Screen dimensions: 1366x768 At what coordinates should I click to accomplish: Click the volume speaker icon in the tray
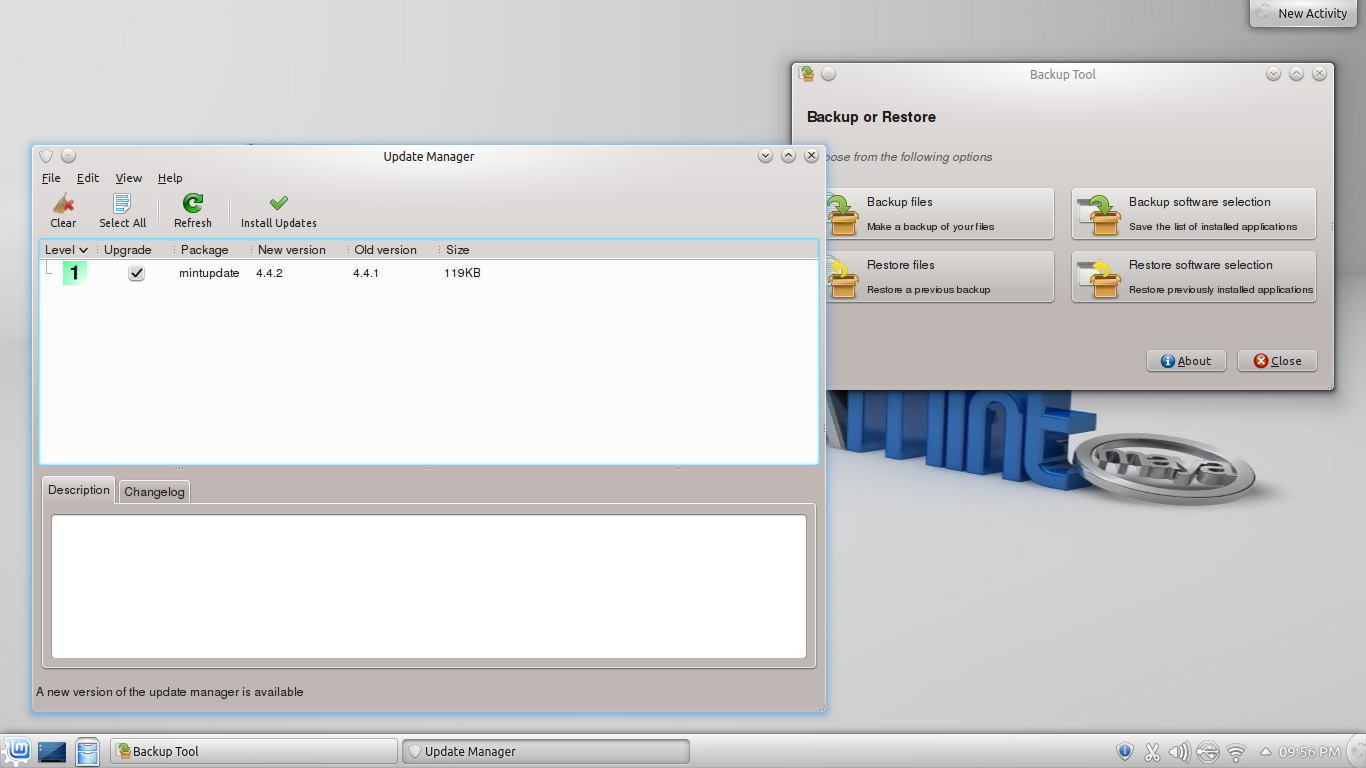(x=1180, y=751)
